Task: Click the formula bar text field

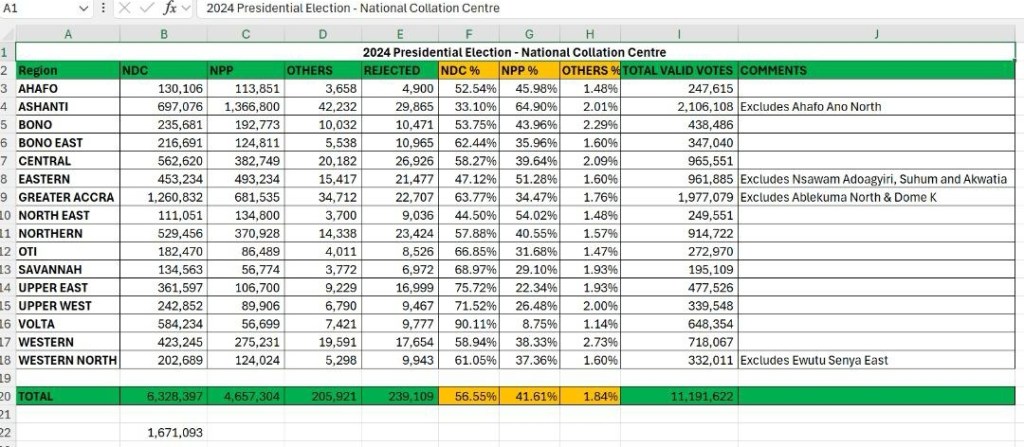Action: point(600,8)
